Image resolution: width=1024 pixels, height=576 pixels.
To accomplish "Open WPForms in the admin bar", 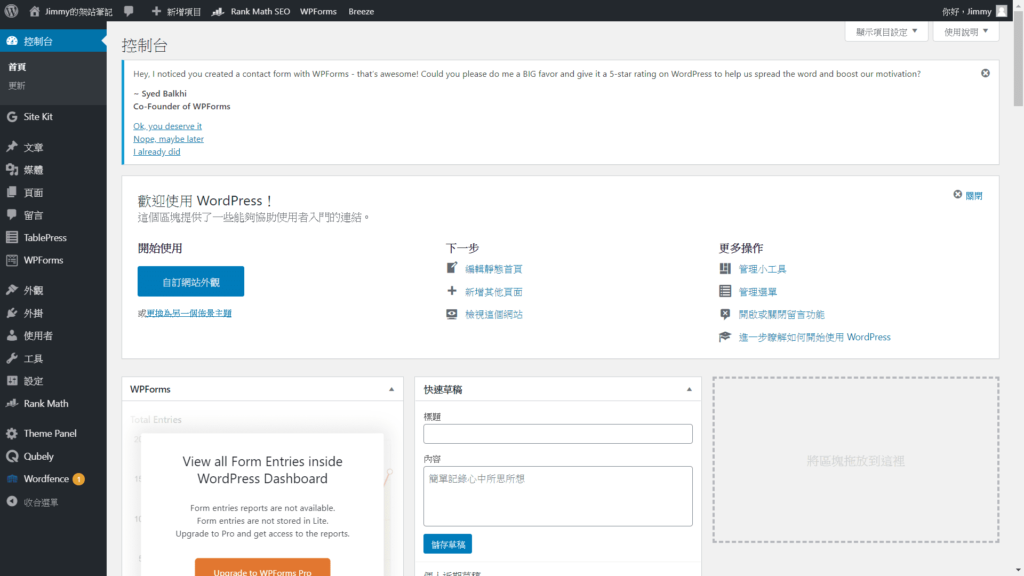I will pos(318,11).
